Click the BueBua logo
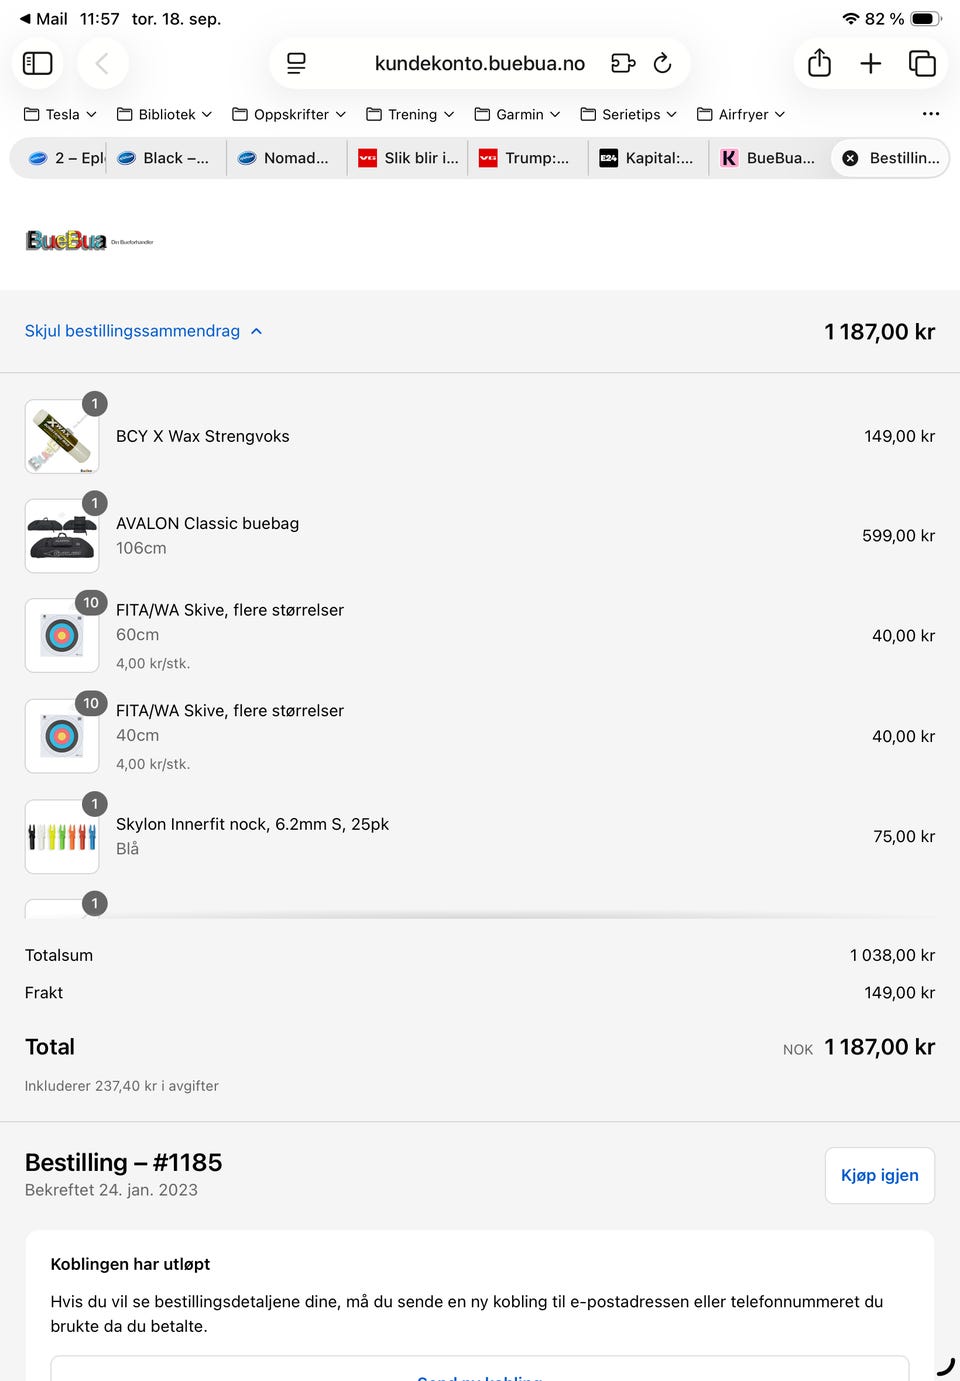This screenshot has height=1381, width=960. (66, 241)
